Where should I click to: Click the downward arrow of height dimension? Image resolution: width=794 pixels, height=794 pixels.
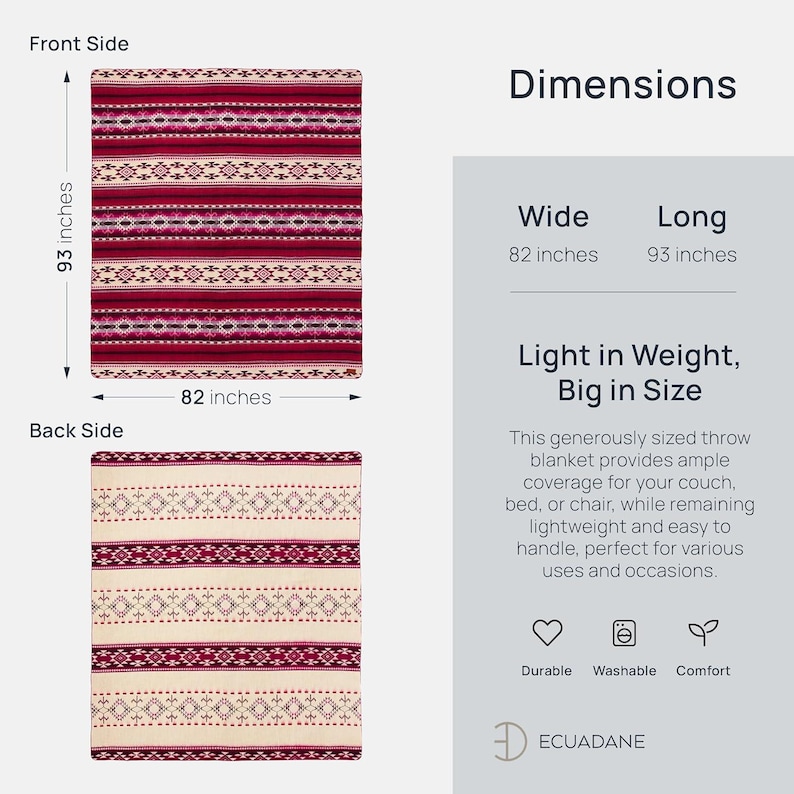pyautogui.click(x=66, y=372)
